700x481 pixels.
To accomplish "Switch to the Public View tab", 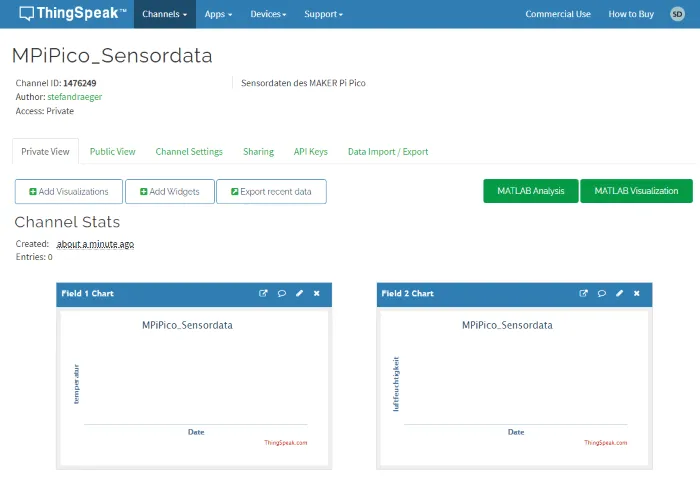I will pyautogui.click(x=112, y=152).
